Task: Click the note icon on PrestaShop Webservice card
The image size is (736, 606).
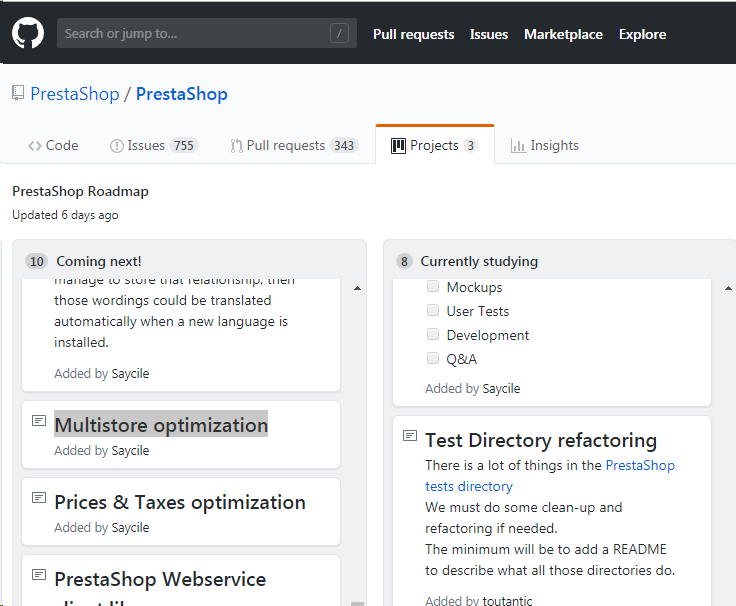Action: 39,575
